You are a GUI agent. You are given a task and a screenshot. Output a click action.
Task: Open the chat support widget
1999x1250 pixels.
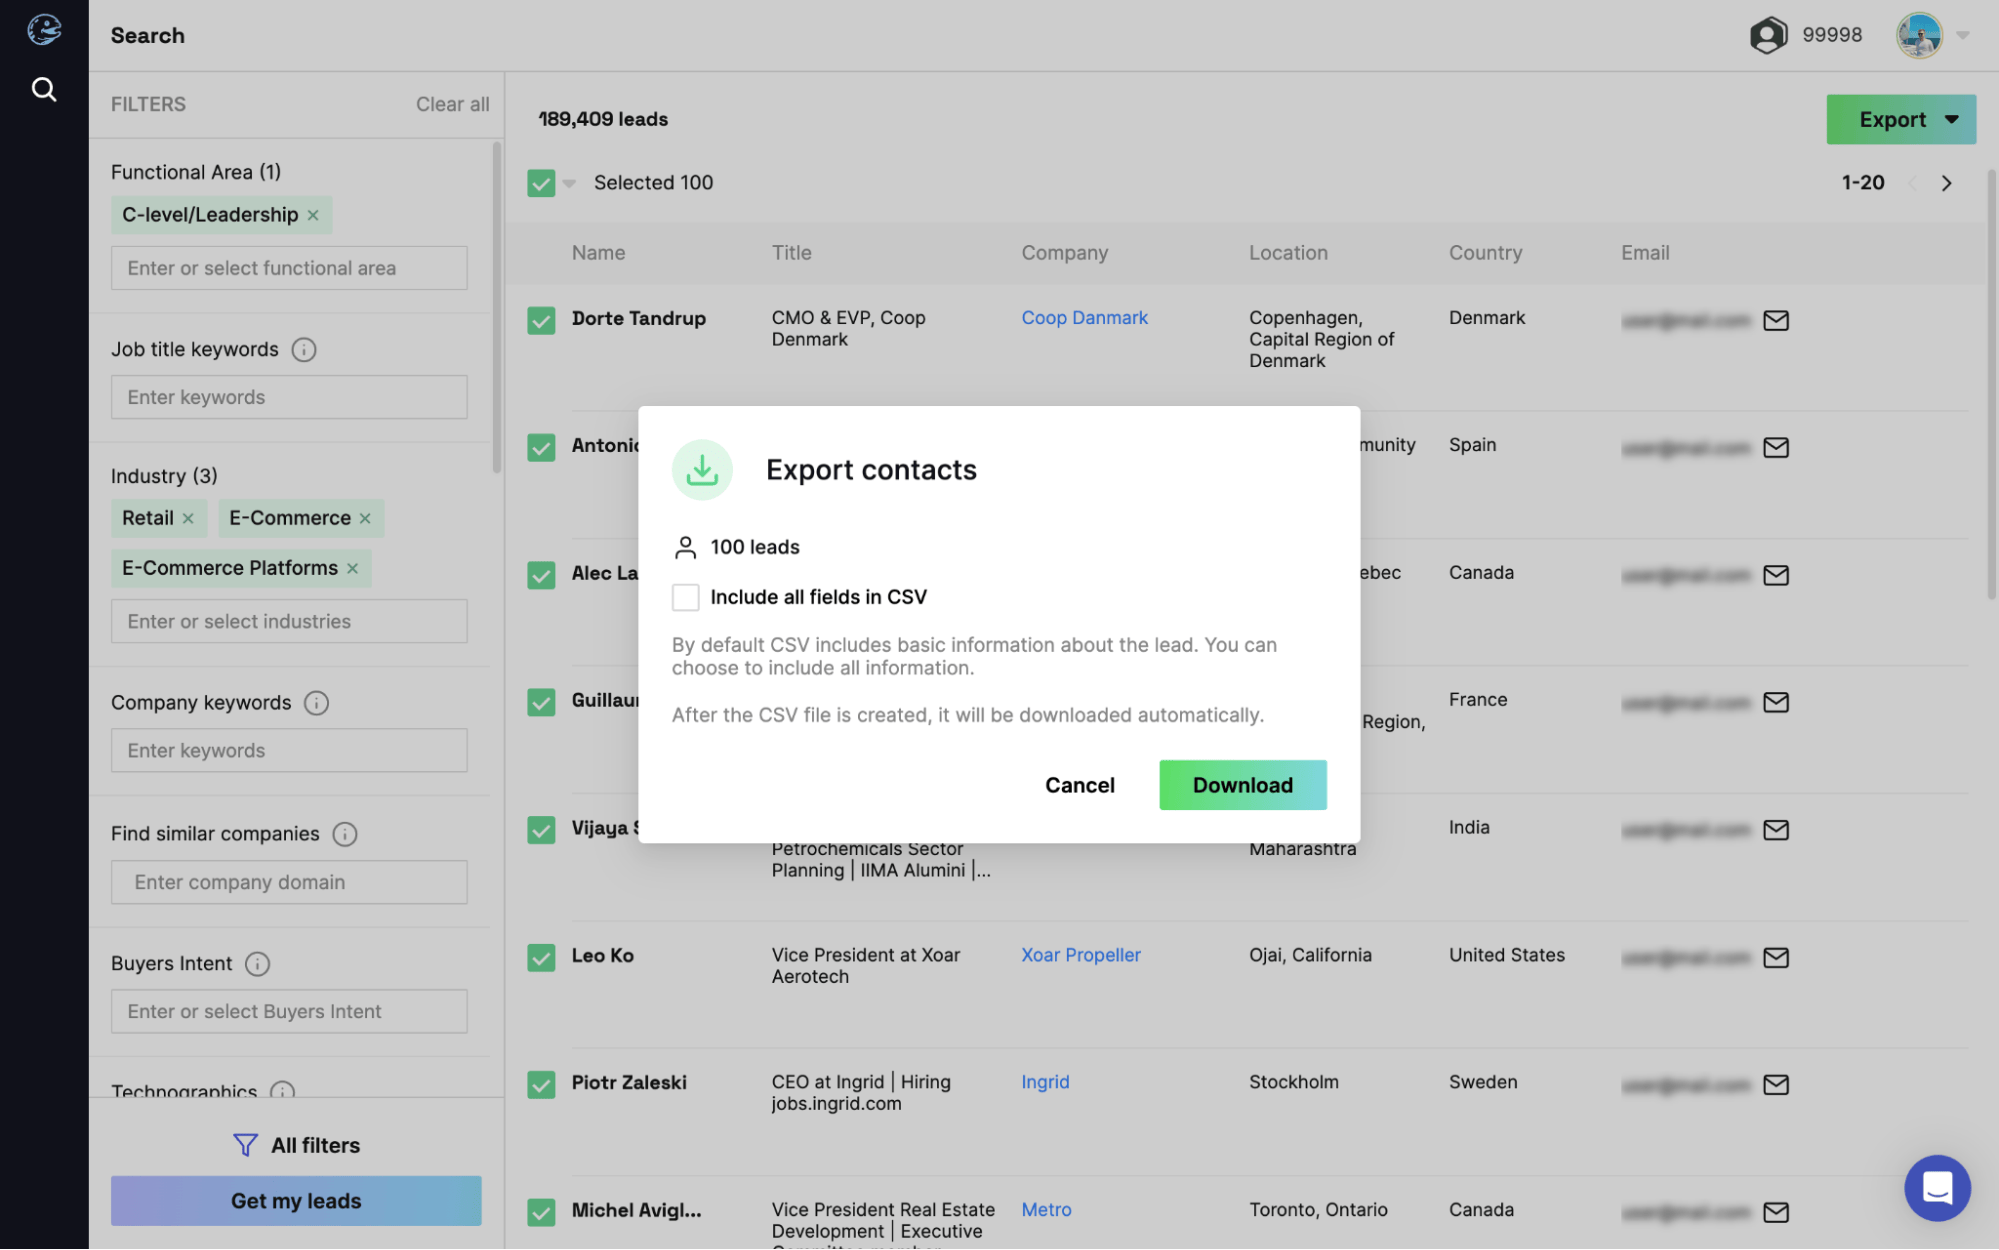point(1936,1188)
